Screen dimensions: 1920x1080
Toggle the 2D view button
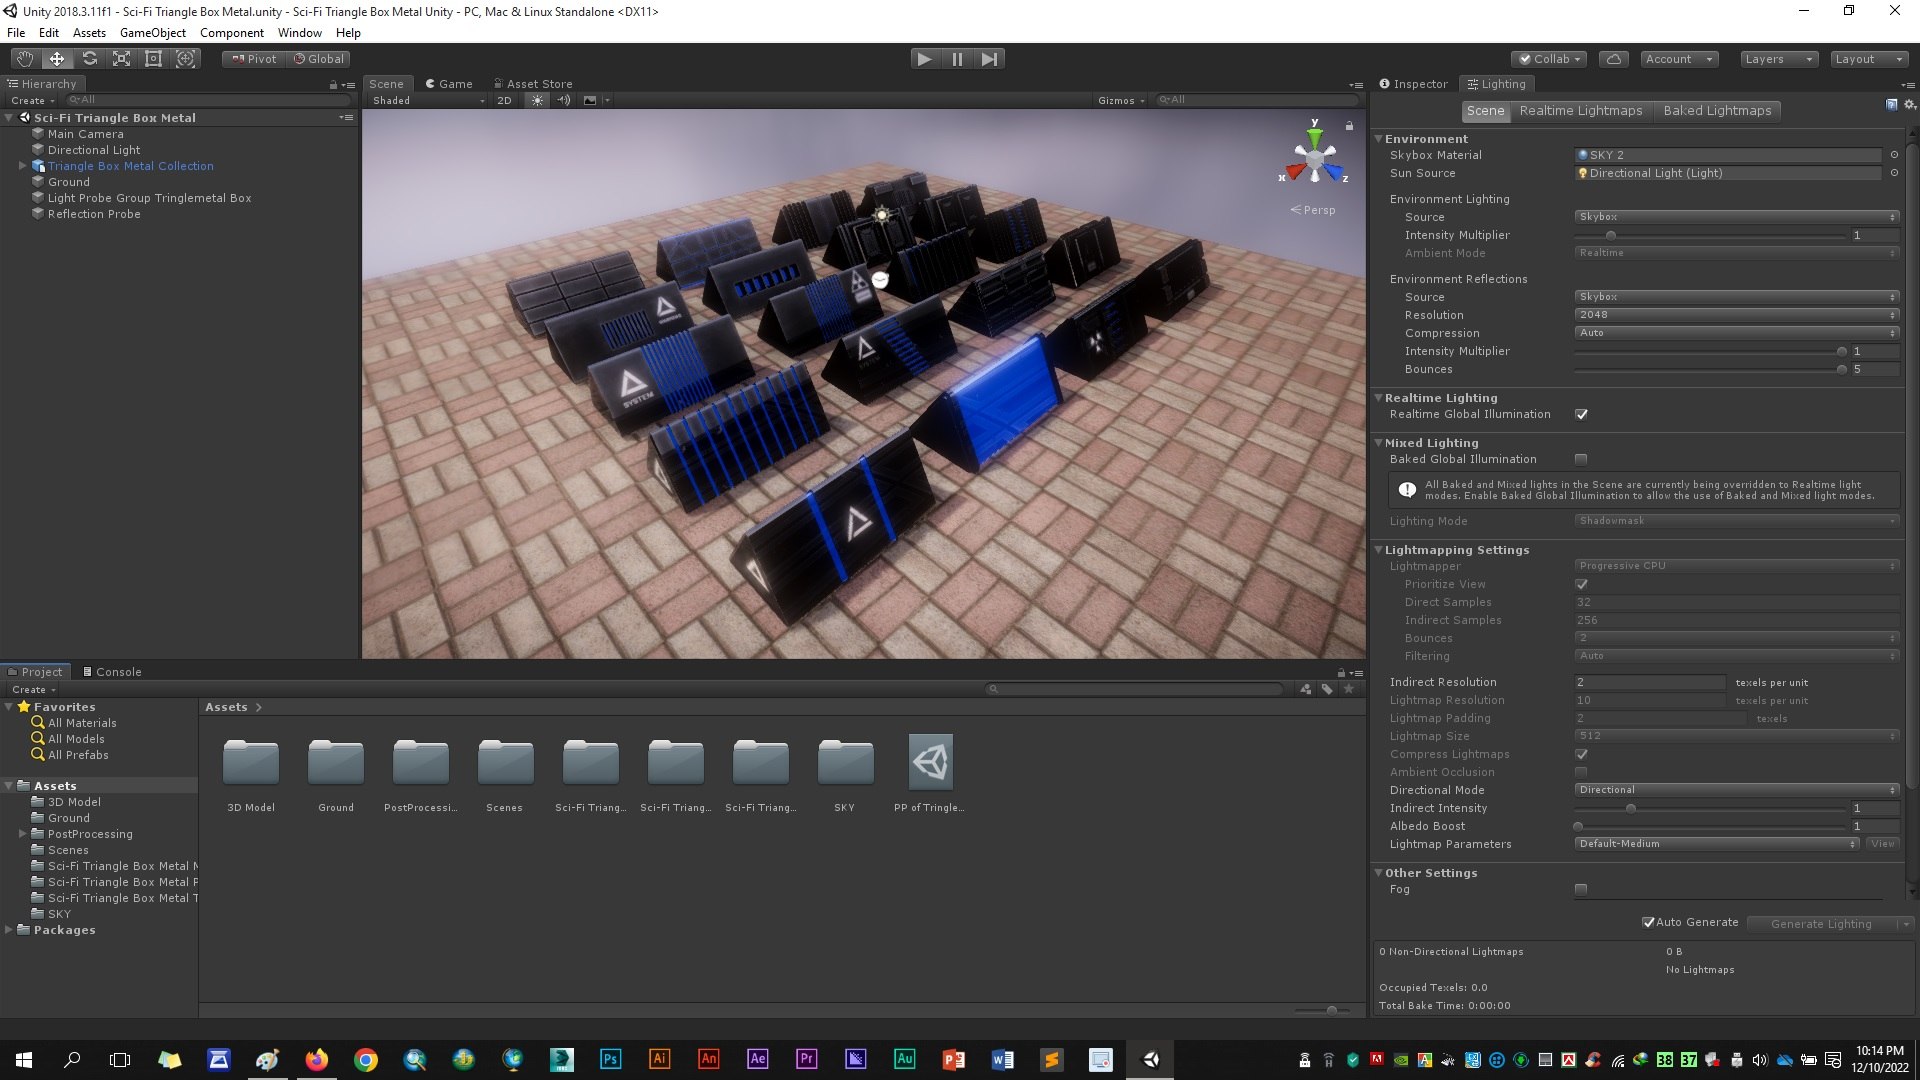coord(504,100)
